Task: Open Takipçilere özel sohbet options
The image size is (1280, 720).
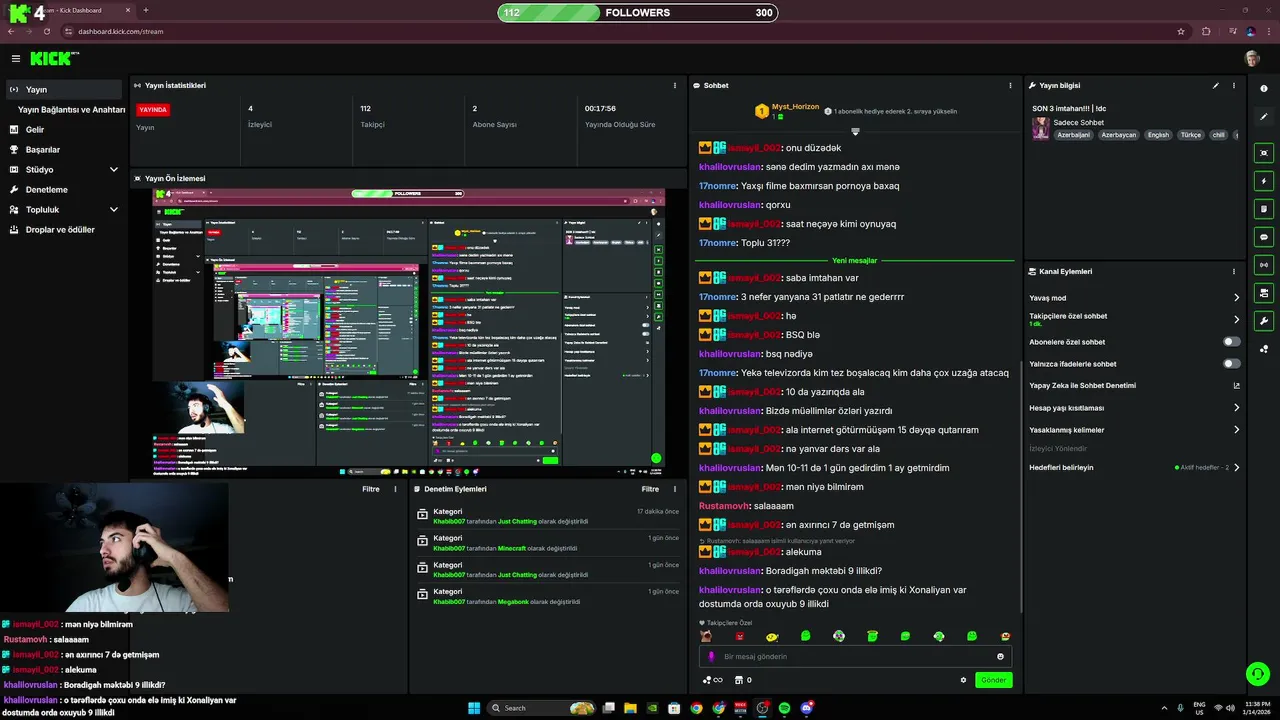Action: point(1134,319)
